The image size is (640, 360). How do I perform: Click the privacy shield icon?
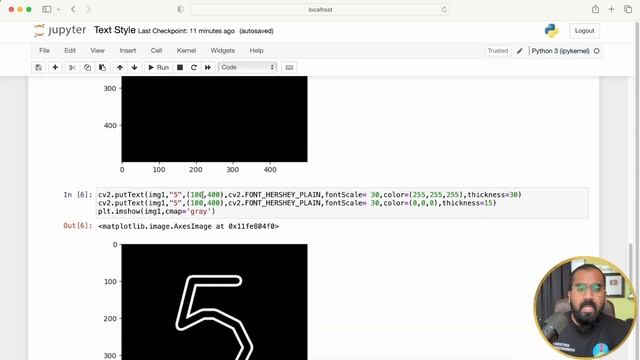point(180,9)
